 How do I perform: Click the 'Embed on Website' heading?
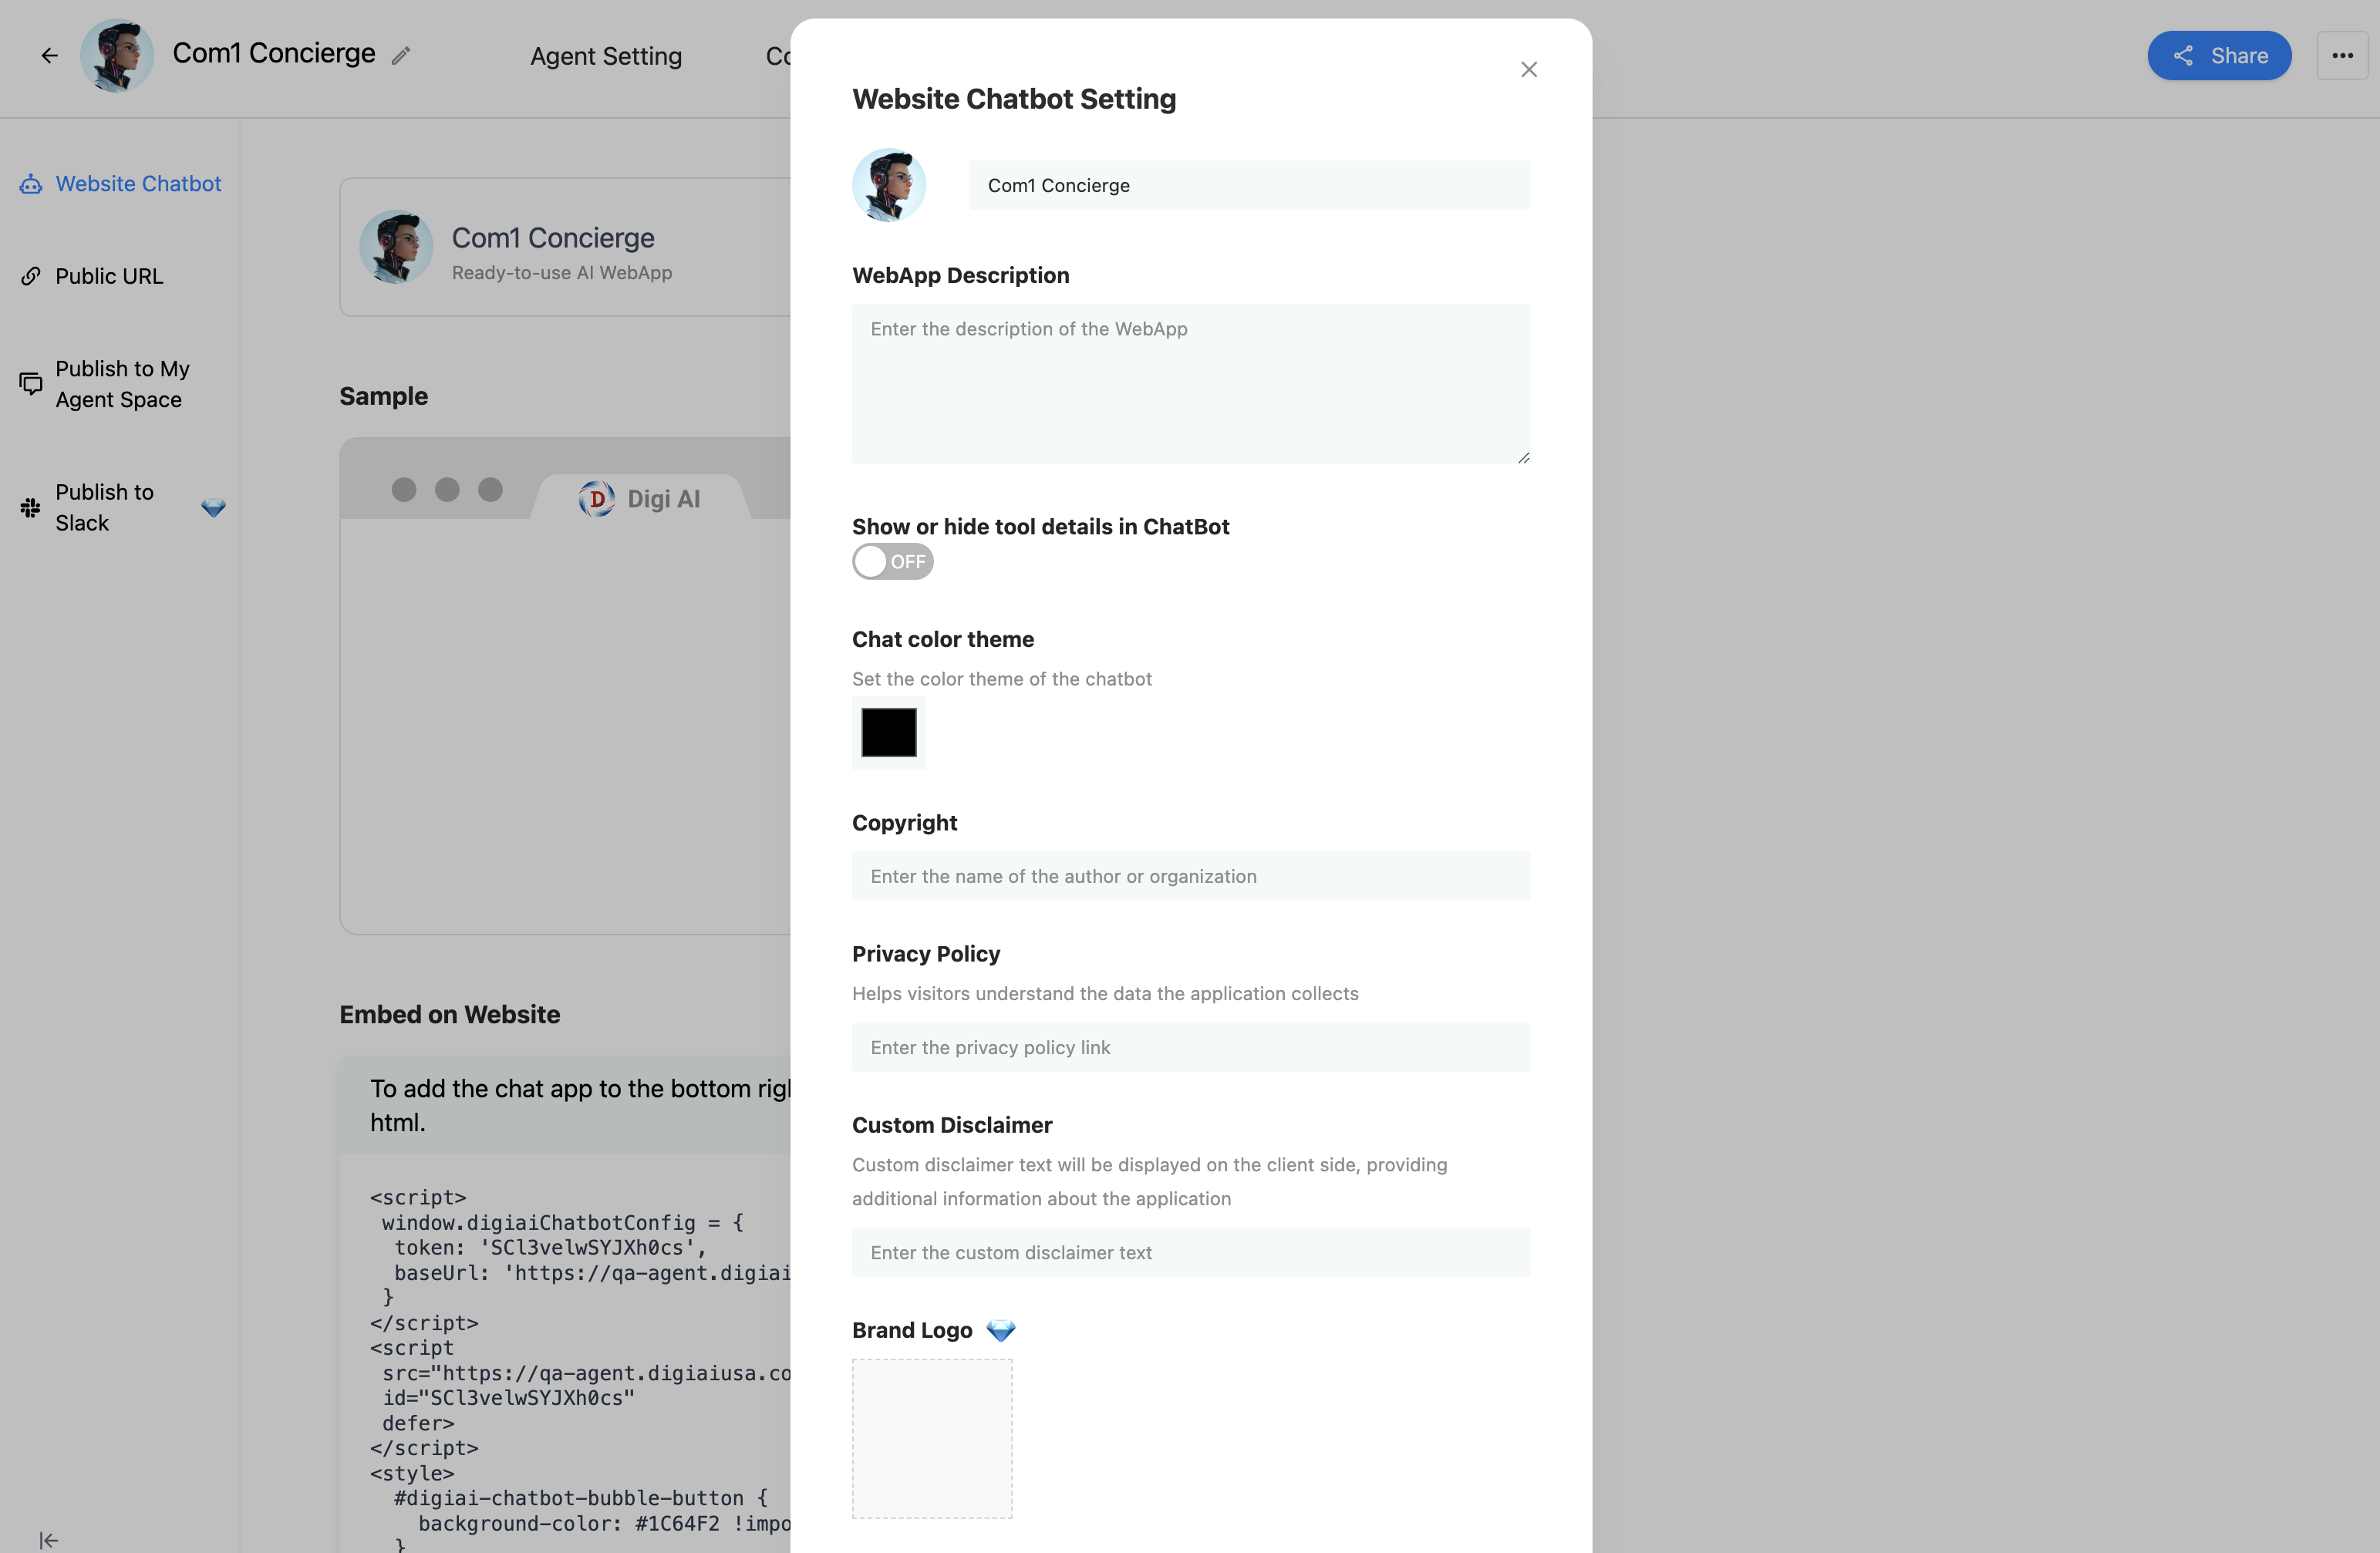click(x=450, y=1014)
